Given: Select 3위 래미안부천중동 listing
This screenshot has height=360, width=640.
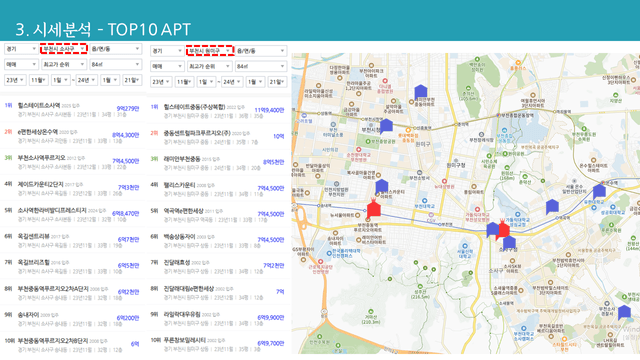Looking at the screenshot, I should (218, 162).
